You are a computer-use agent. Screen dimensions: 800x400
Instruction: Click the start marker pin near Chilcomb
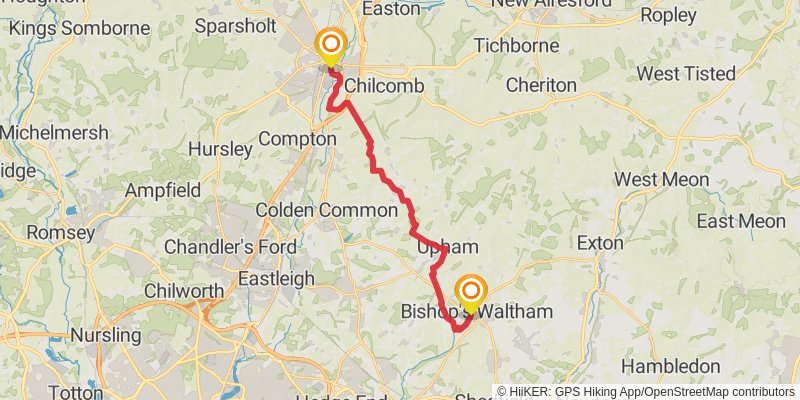click(x=331, y=46)
